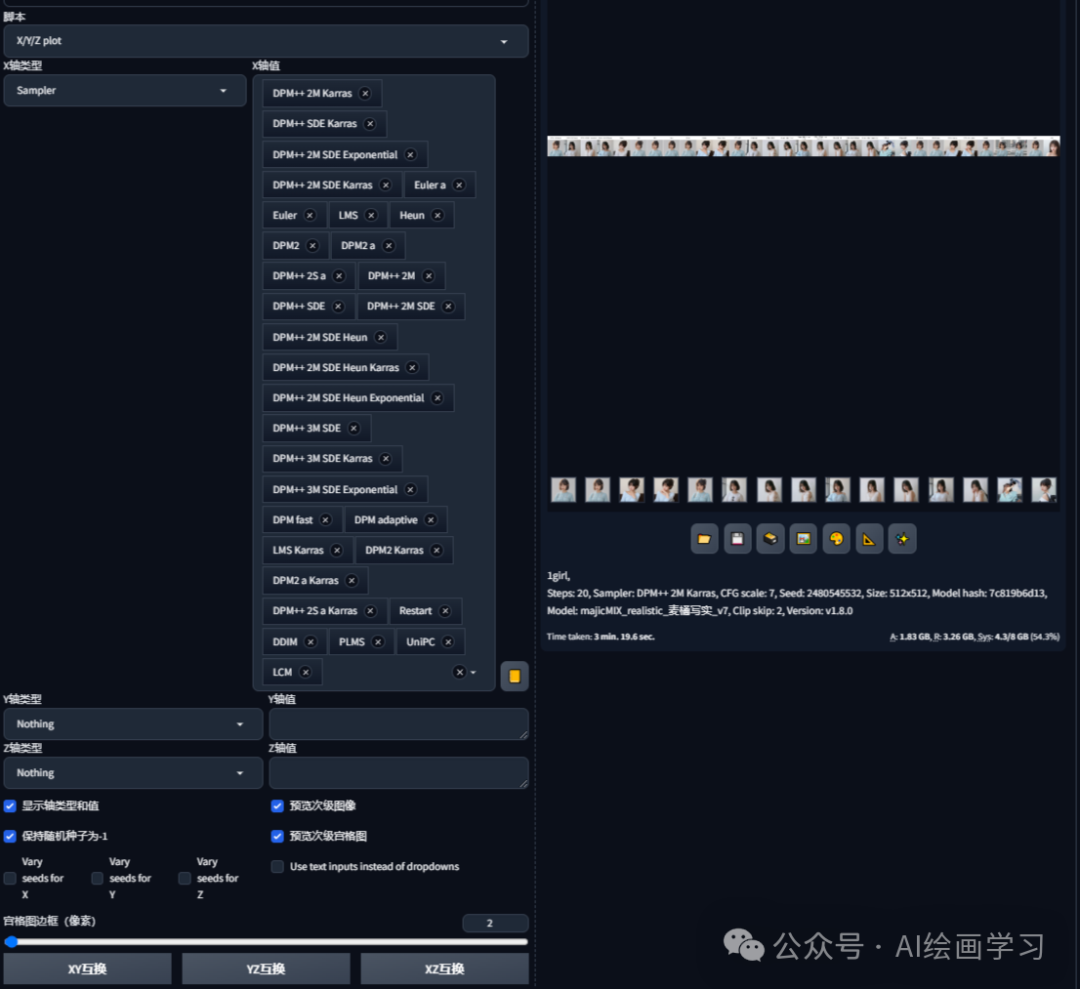Select the first thumbnail in the preview strip
This screenshot has width=1080, height=989.
tap(563, 489)
